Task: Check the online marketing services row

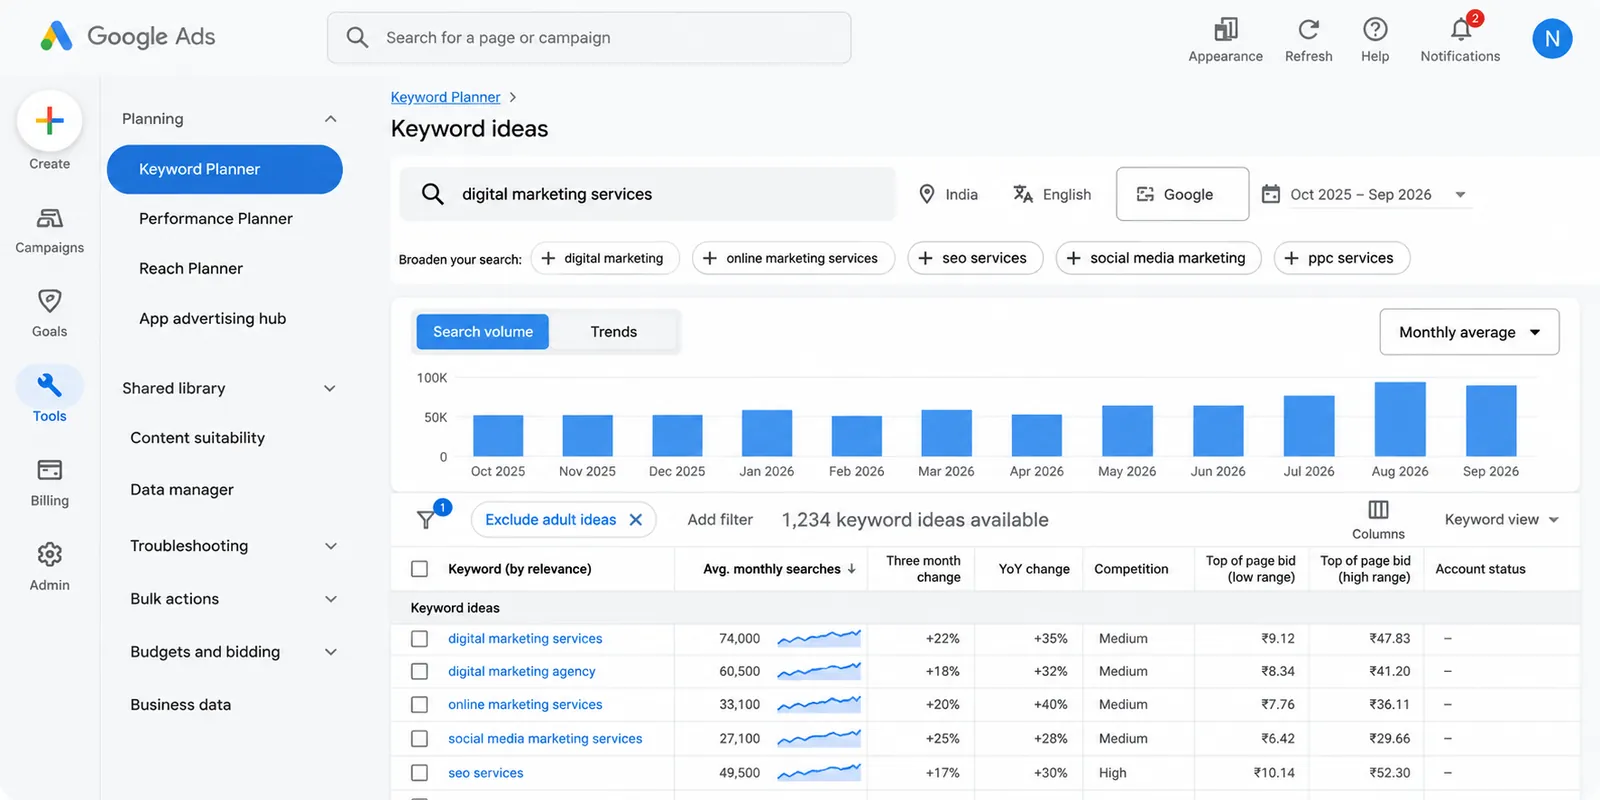Action: coord(420,705)
